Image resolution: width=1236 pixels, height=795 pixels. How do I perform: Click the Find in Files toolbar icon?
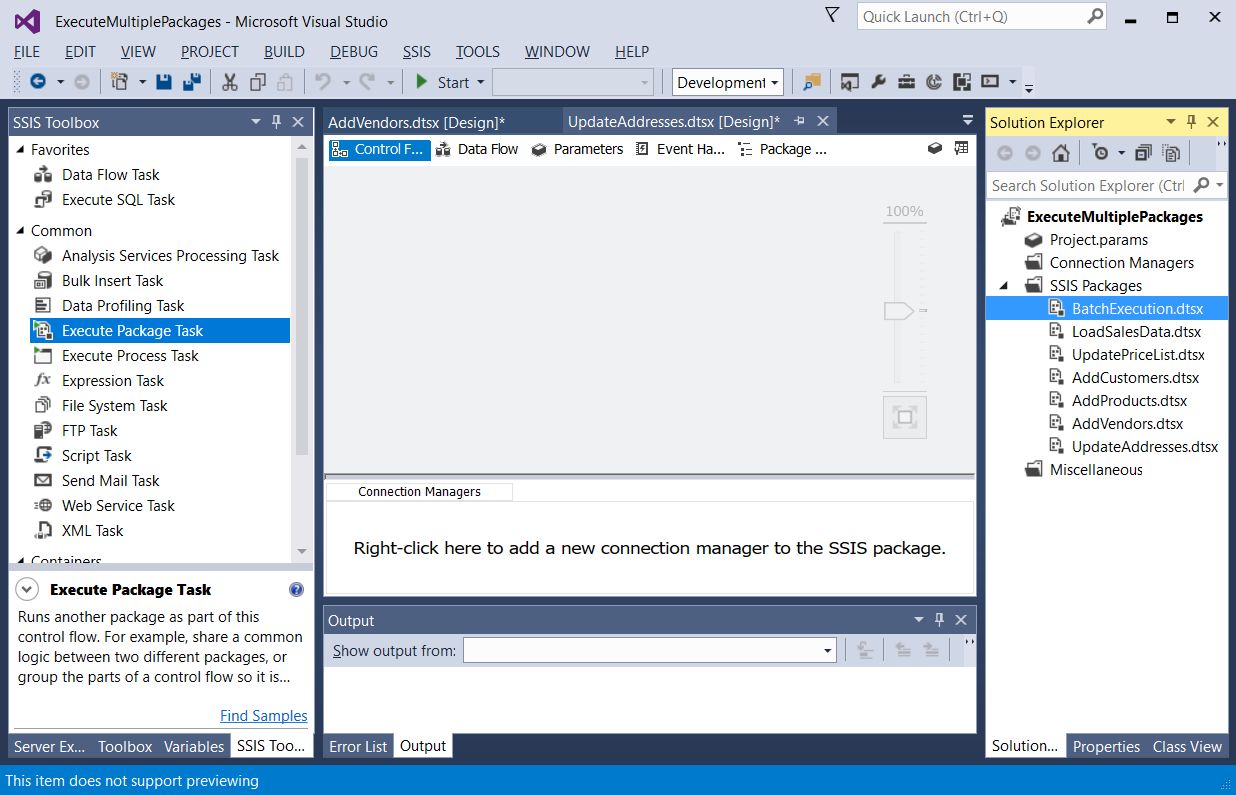point(812,82)
